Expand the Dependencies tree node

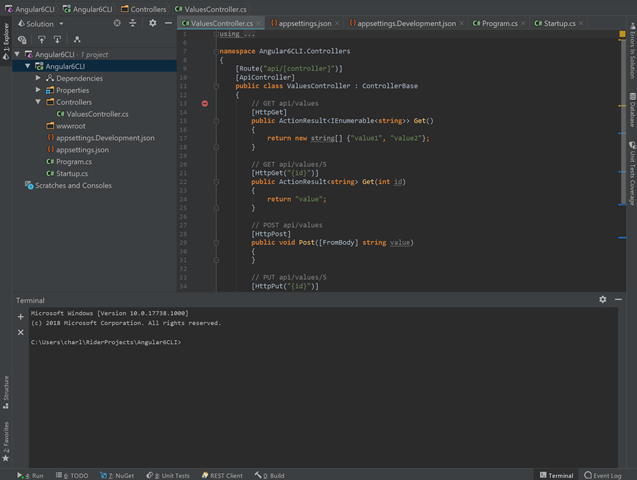[38, 78]
